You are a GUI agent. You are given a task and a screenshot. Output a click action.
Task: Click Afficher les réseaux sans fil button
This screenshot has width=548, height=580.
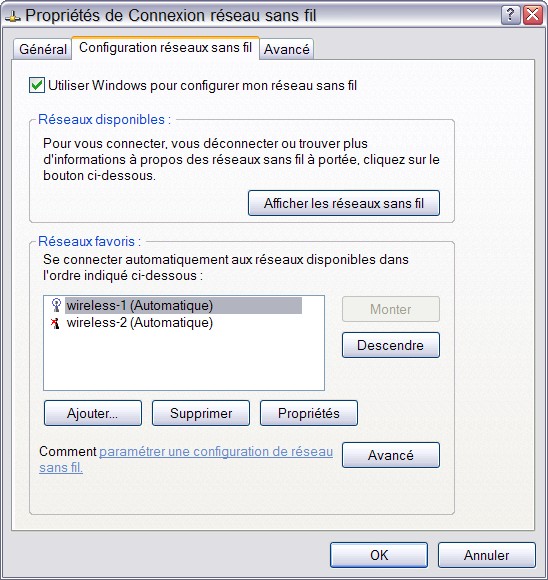click(x=344, y=203)
